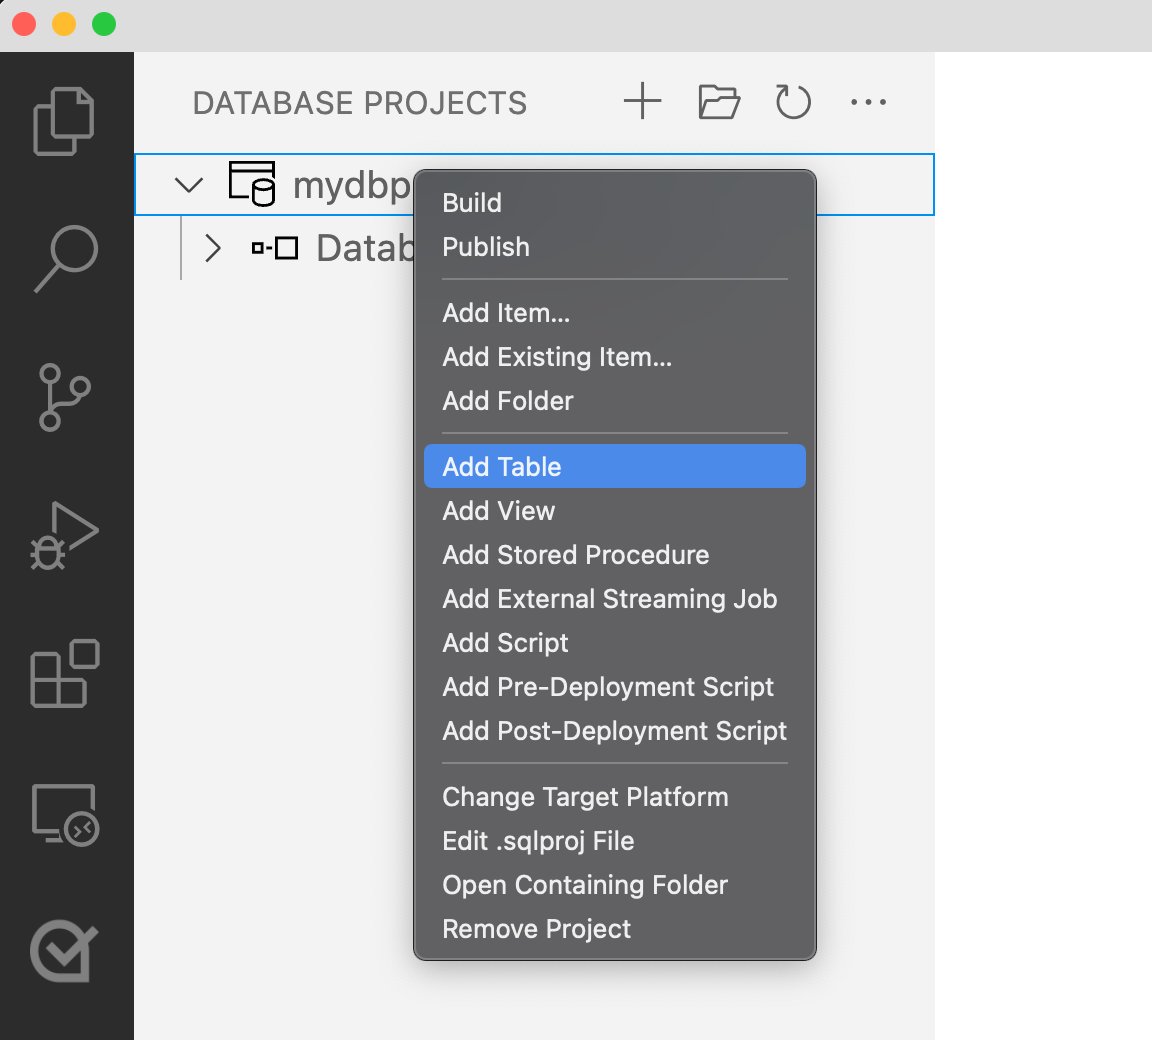Viewport: 1152px width, 1040px height.
Task: Collapse the mydbproject tree node
Action: [x=187, y=184]
